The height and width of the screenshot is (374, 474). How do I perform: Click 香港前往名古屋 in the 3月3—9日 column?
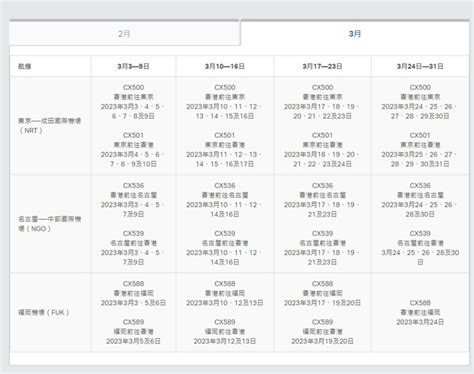(133, 195)
